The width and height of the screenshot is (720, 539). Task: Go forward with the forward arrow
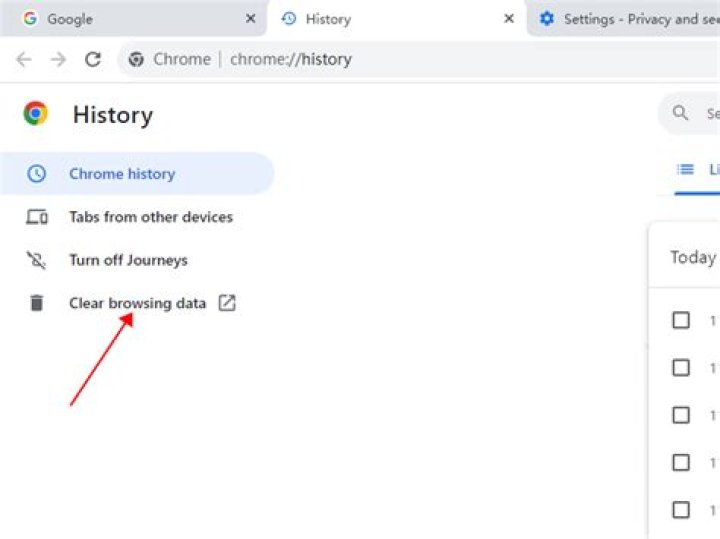coord(58,59)
